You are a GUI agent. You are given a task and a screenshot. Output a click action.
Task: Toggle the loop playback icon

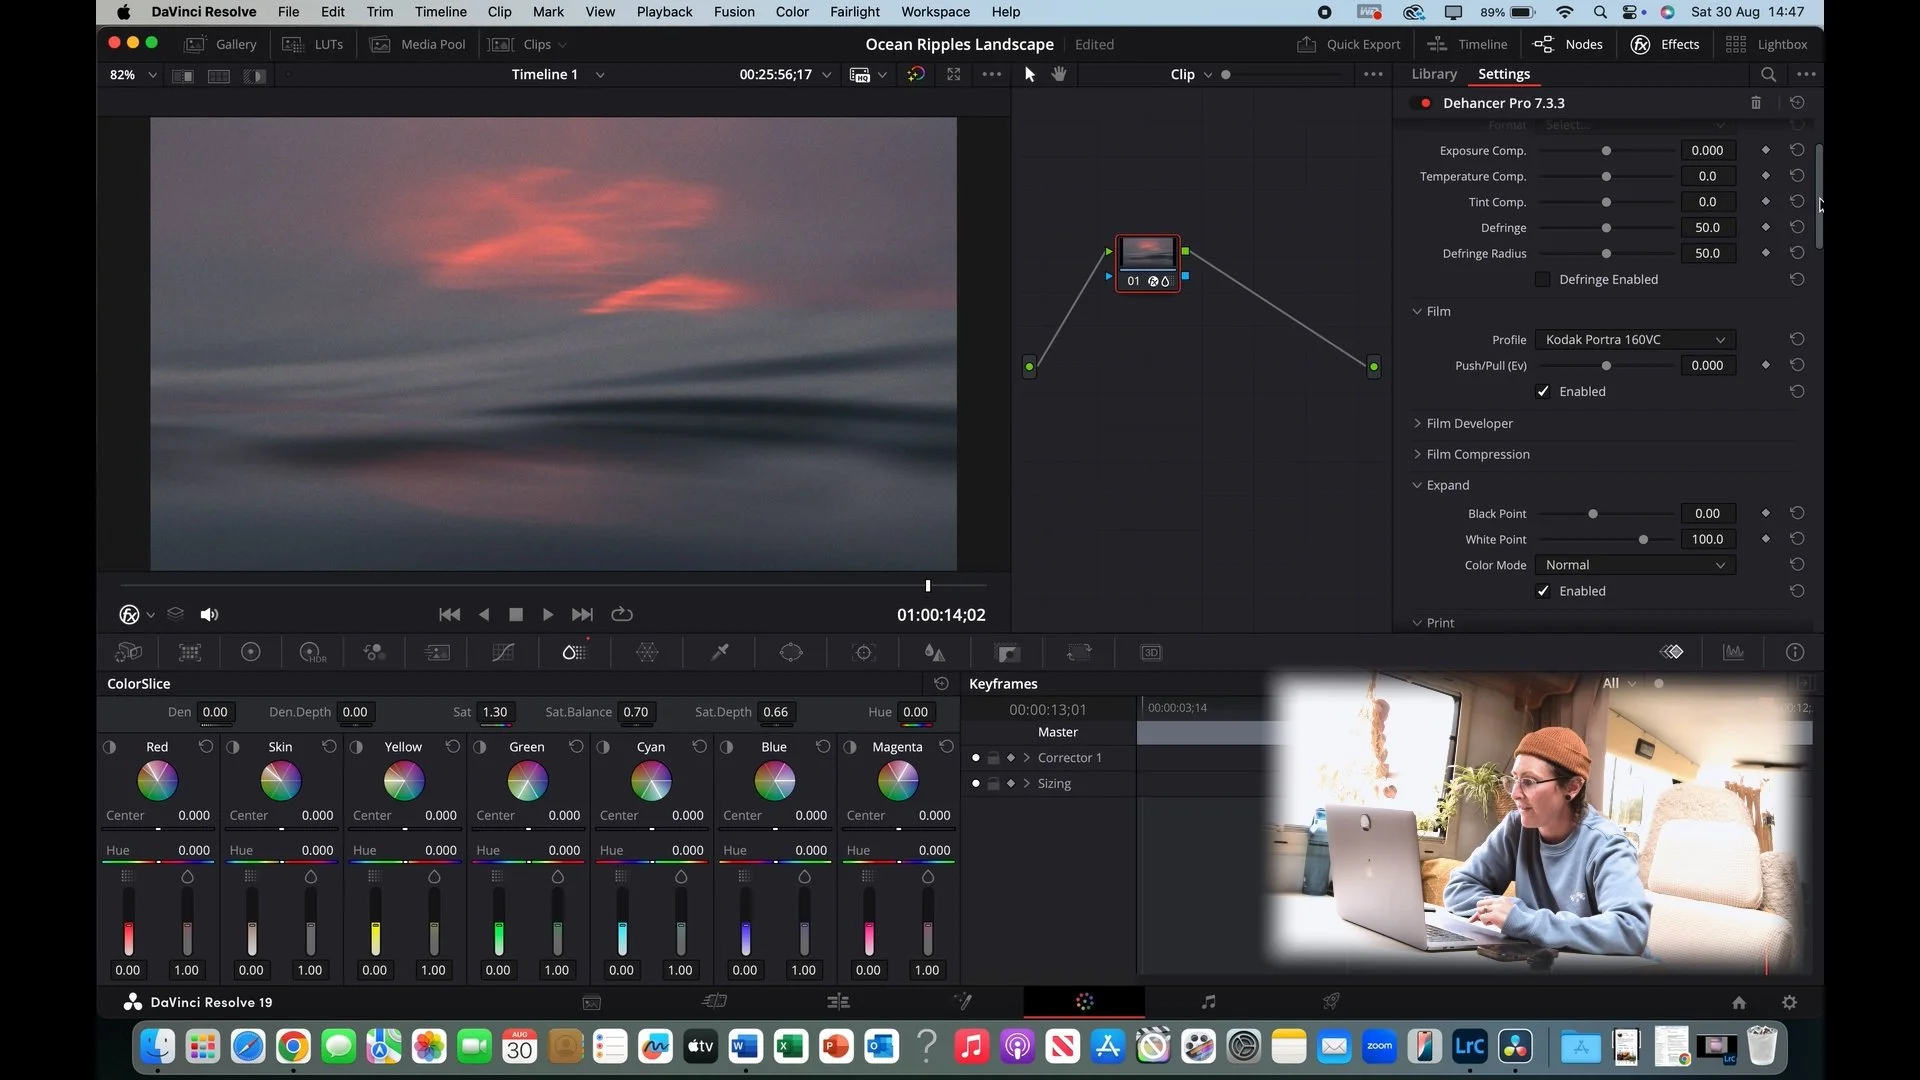tap(622, 614)
